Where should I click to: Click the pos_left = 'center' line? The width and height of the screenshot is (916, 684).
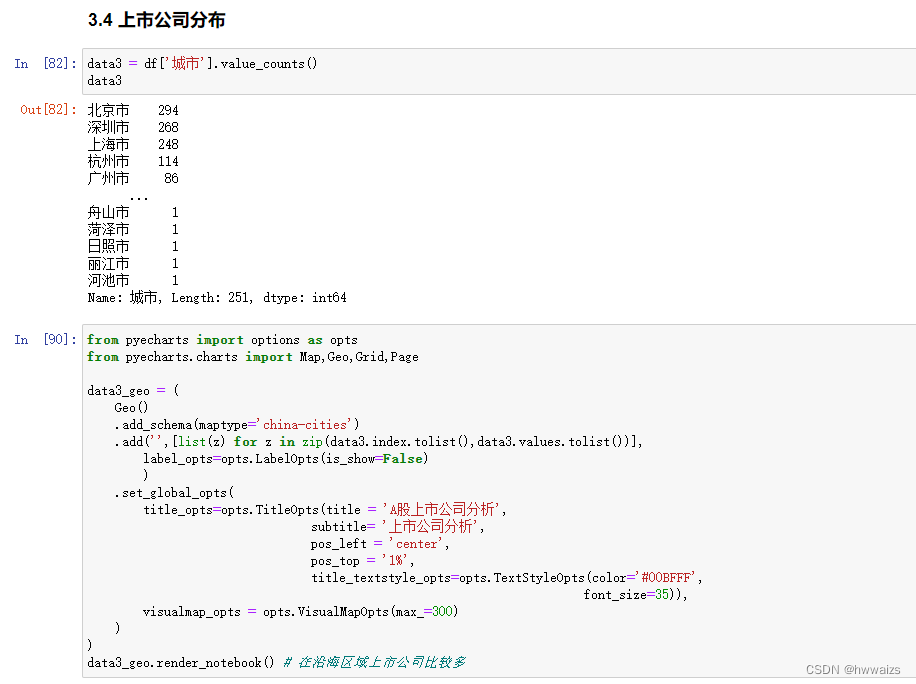point(380,544)
